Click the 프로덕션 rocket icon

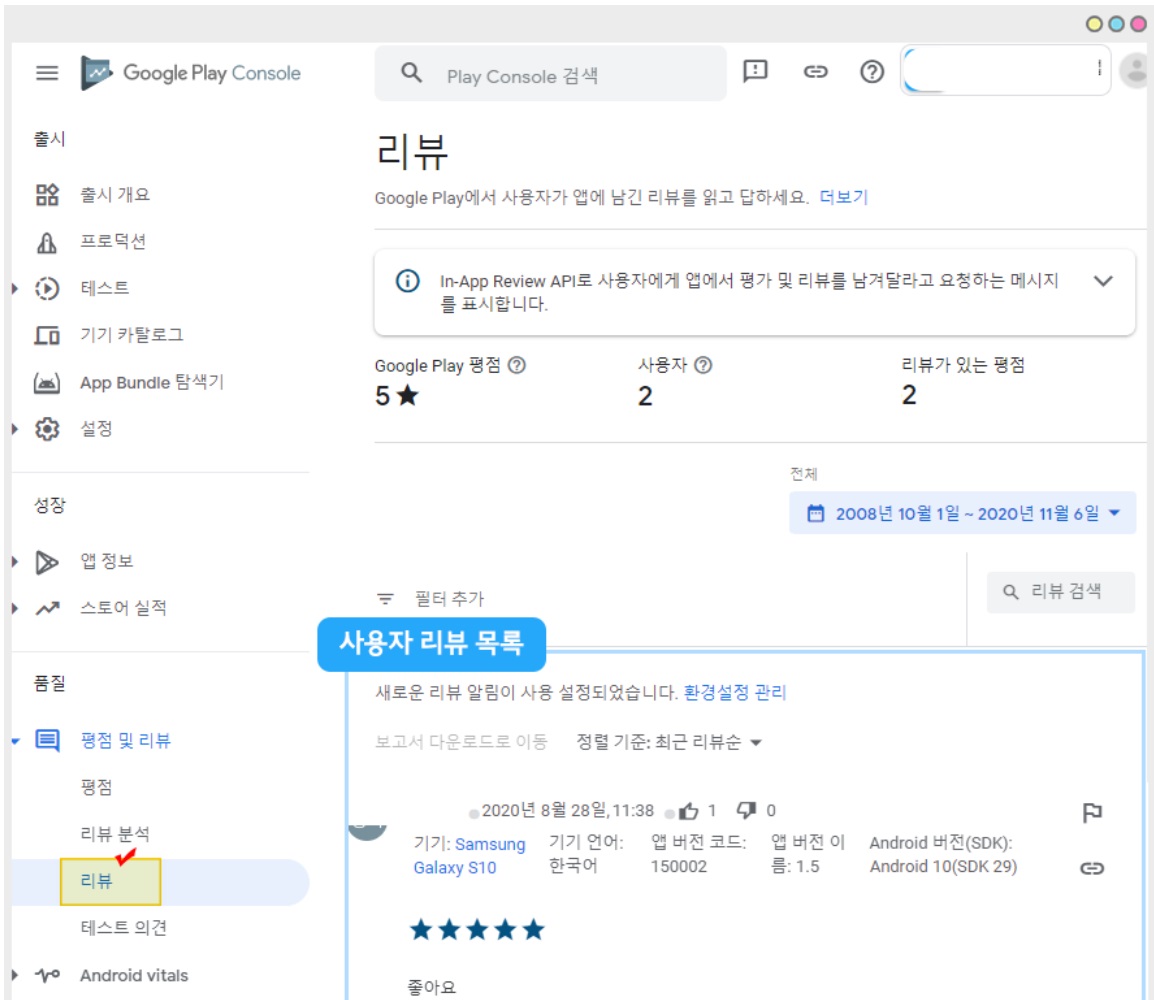[47, 242]
